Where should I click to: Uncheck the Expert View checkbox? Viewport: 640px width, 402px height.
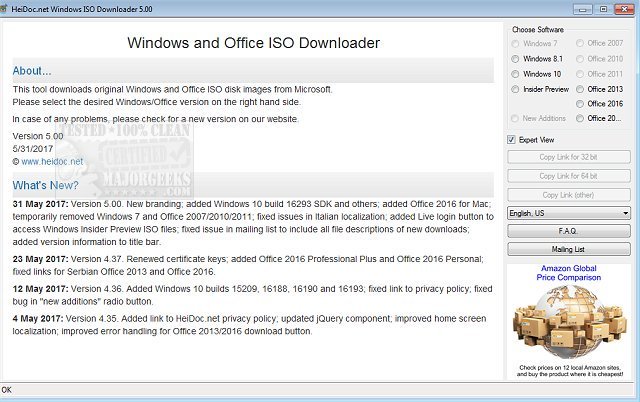[511, 140]
